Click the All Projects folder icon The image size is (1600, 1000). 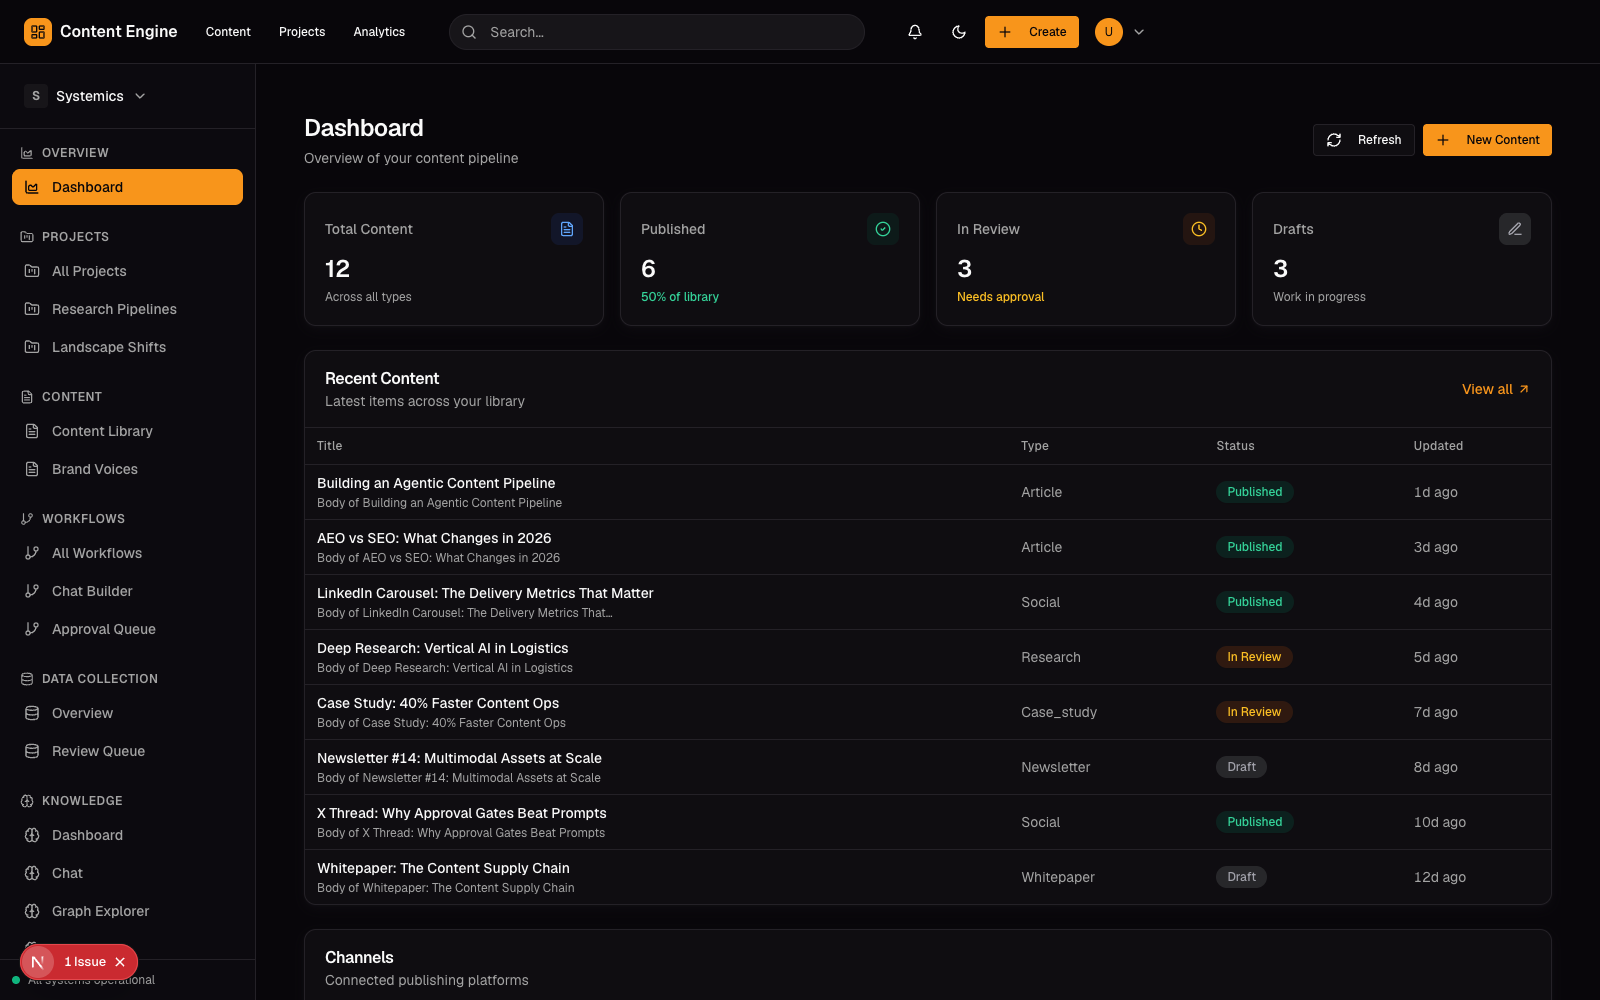pyautogui.click(x=32, y=271)
